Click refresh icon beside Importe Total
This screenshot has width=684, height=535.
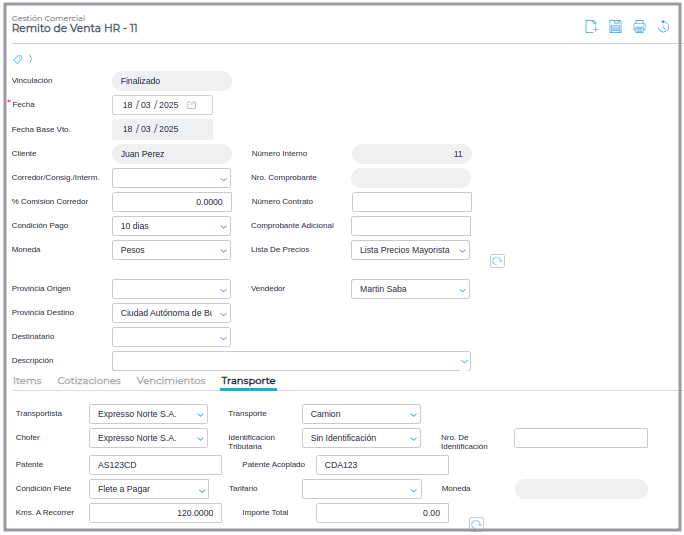pyautogui.click(x=476, y=524)
